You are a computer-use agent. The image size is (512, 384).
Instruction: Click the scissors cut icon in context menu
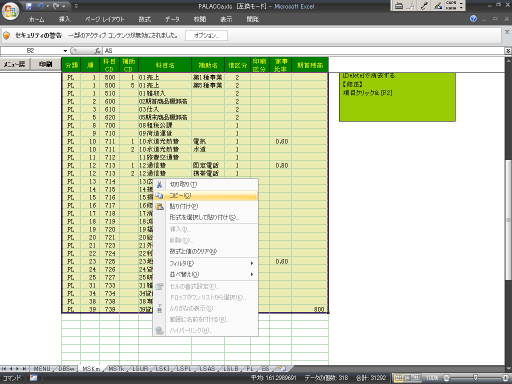[x=160, y=185]
